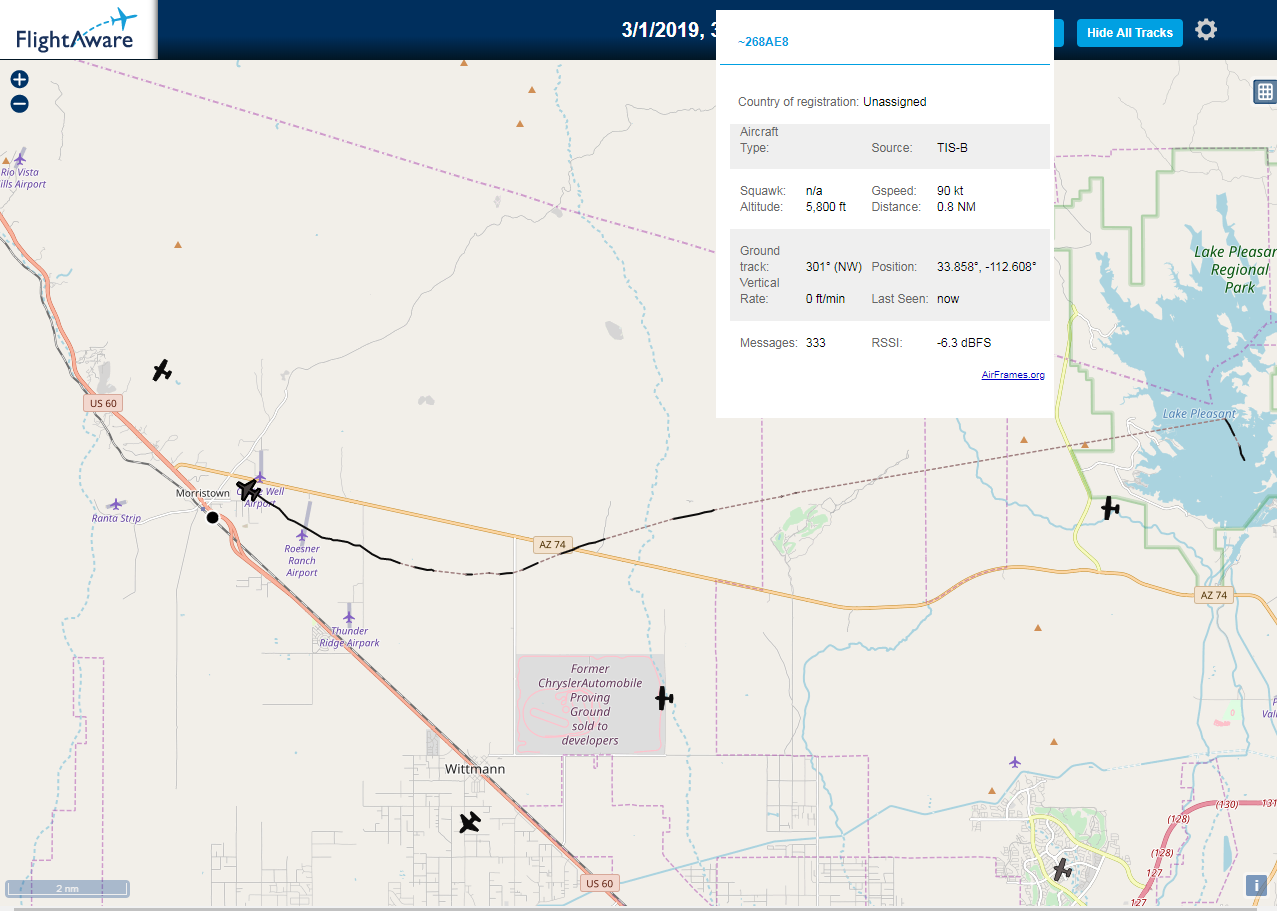This screenshot has height=911, width=1277.
Task: Select aircraft icon over the bottom-right neighborhood
Action: [x=1062, y=871]
